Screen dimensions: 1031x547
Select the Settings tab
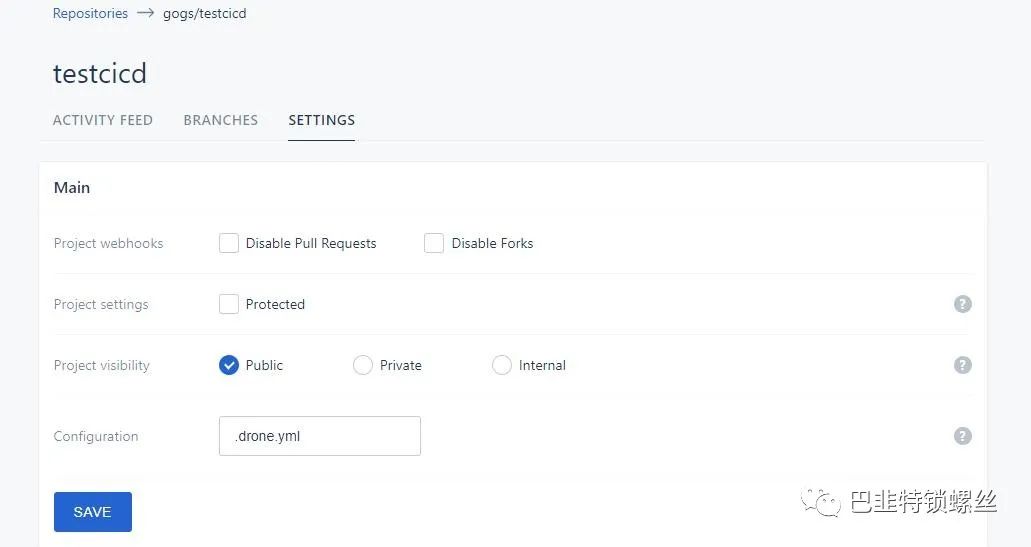pos(322,120)
